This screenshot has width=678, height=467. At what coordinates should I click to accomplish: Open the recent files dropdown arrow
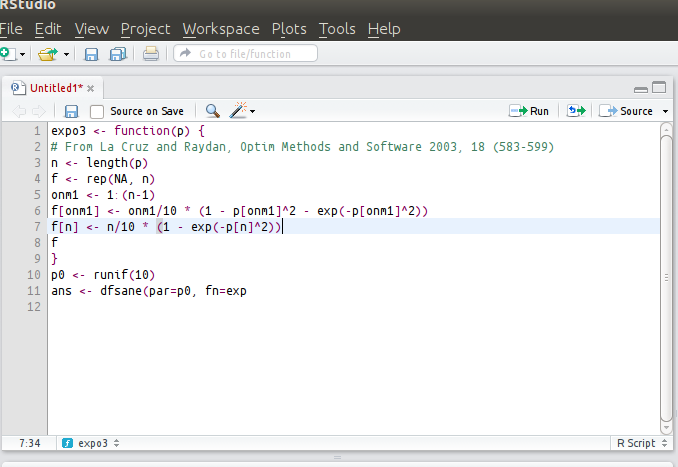click(x=67, y=54)
